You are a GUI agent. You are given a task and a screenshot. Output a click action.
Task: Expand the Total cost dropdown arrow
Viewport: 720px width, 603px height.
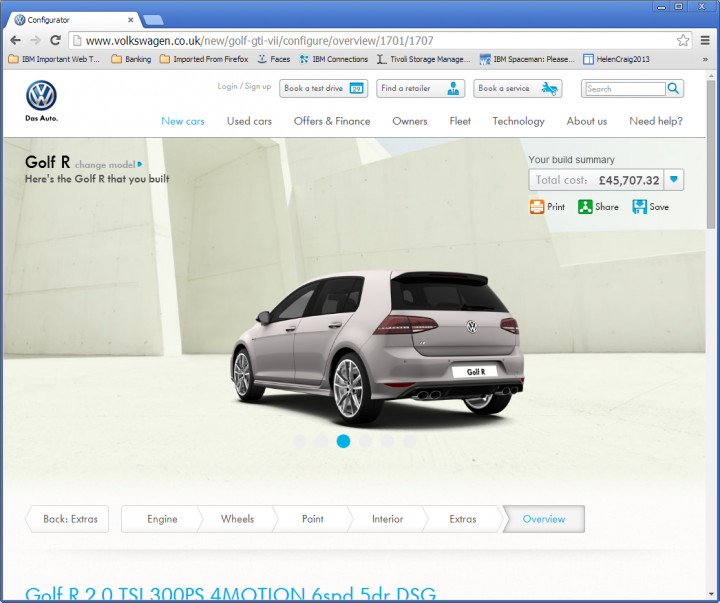click(674, 179)
